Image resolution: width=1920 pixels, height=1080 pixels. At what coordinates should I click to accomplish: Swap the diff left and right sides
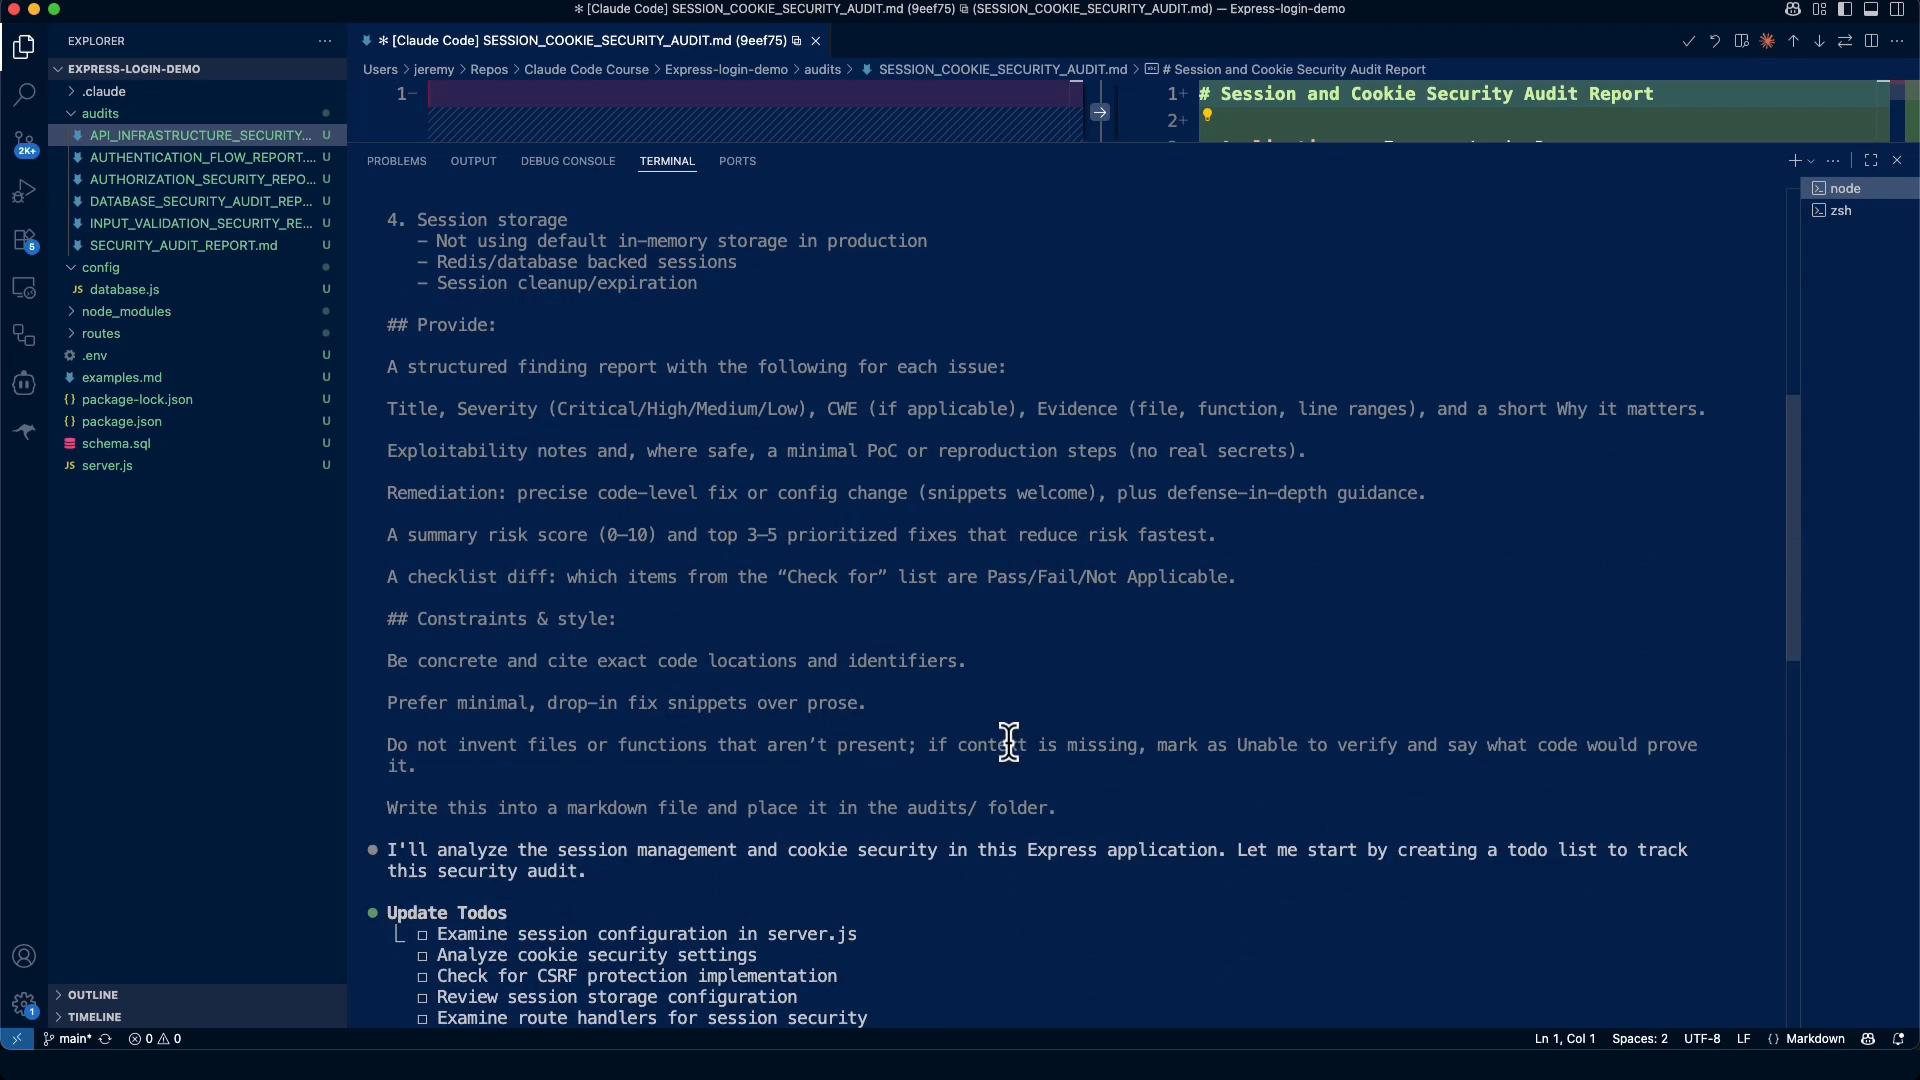1845,41
